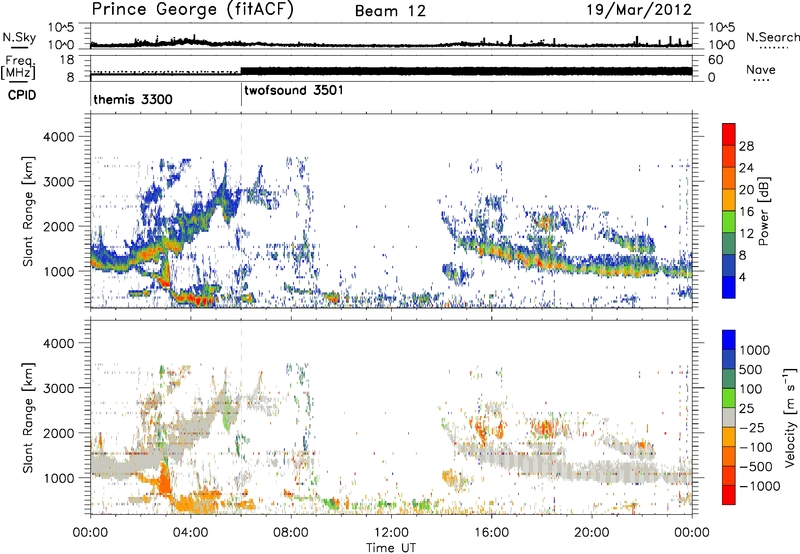Click the 4000 tick on power panel axis

click(x=58, y=137)
